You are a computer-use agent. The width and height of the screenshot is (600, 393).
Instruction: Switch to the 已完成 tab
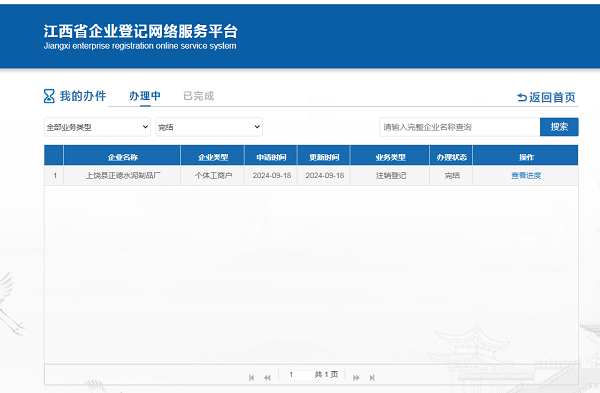click(x=199, y=96)
